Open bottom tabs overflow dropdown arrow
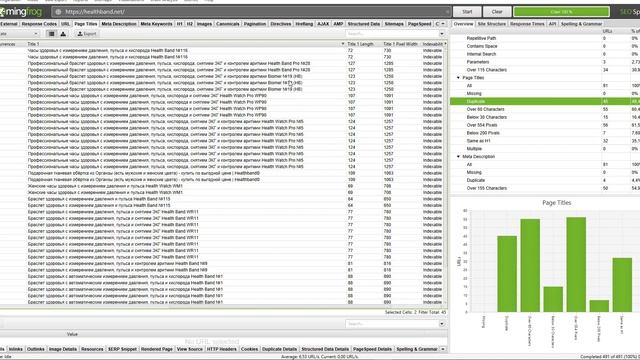 (x=443, y=349)
